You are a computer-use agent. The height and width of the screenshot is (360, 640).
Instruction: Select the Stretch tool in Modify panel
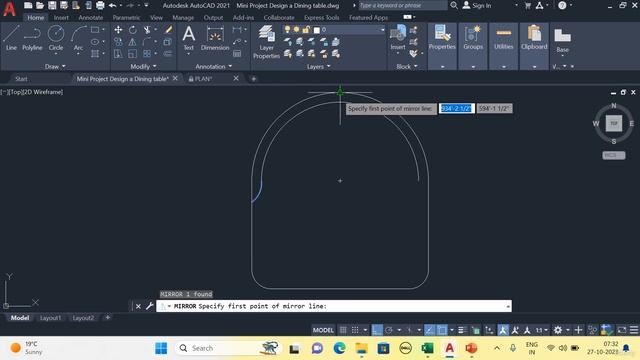point(118,53)
